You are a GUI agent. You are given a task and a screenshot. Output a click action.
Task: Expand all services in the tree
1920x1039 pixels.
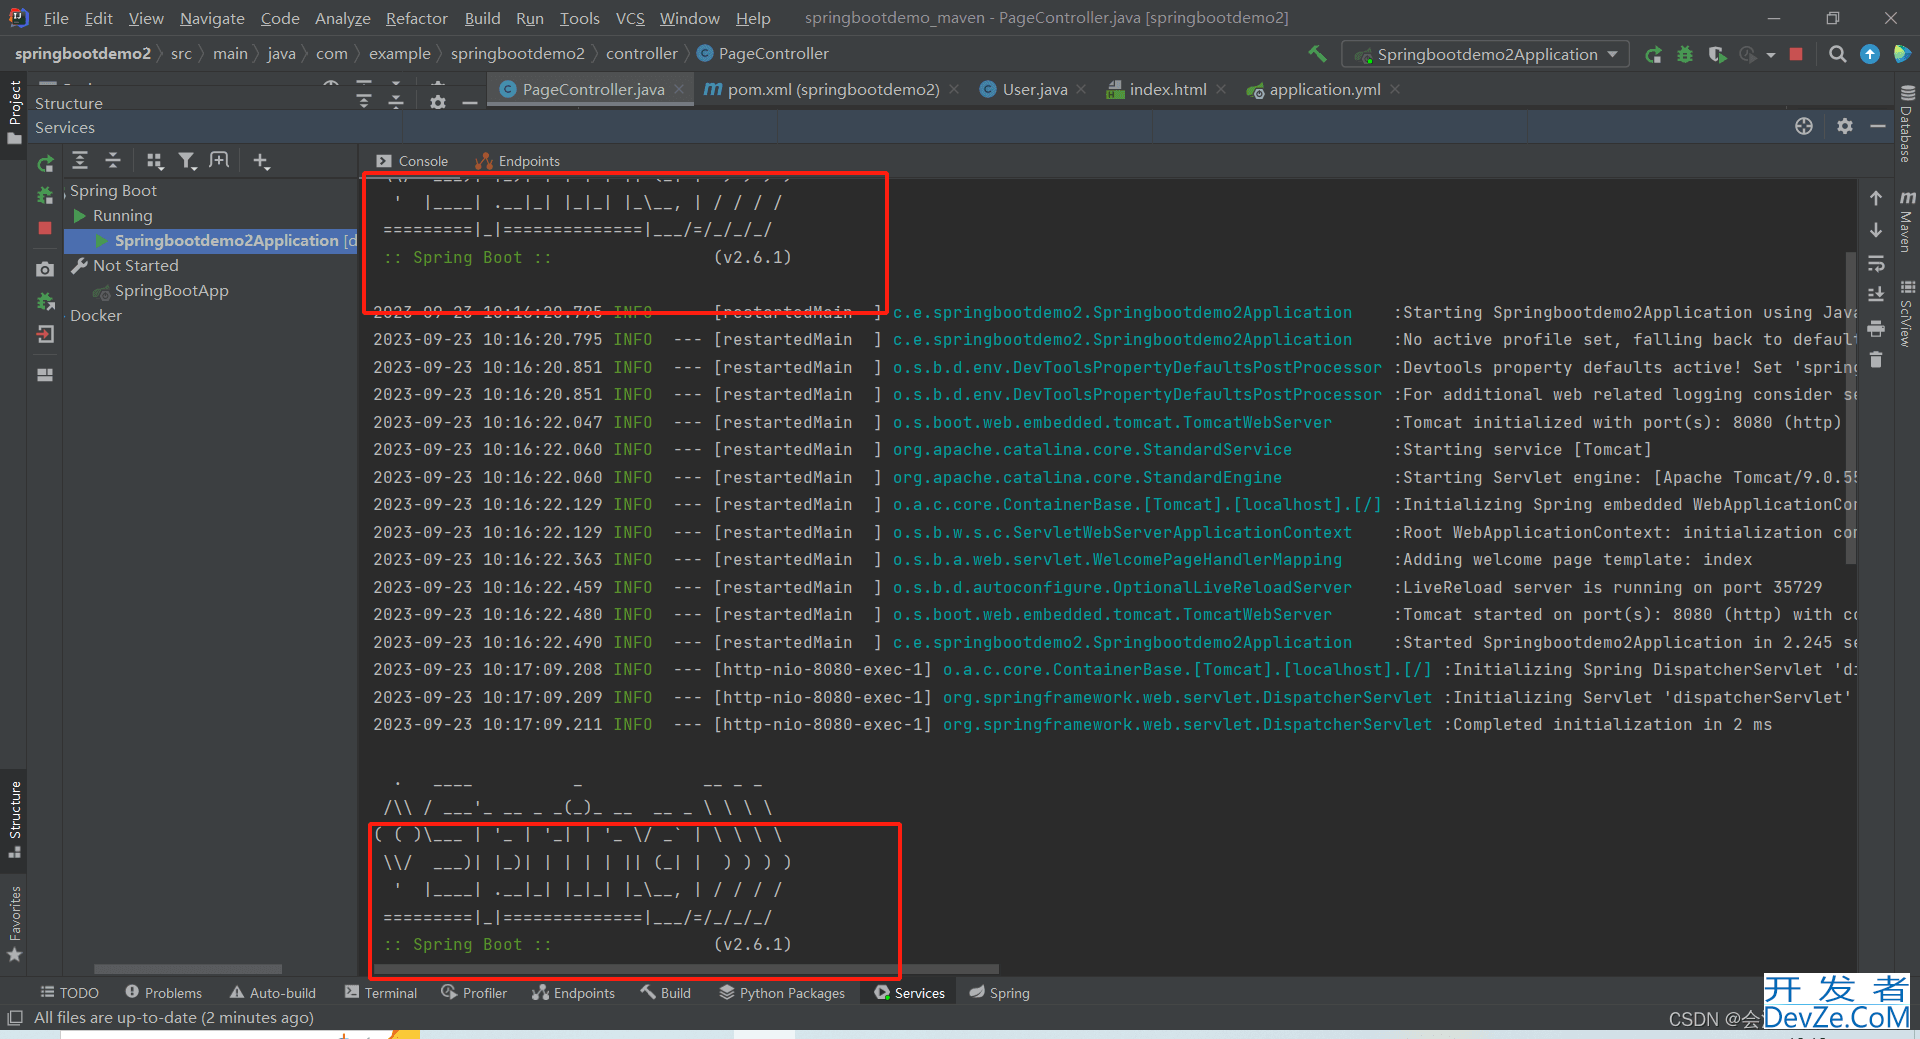click(80, 160)
